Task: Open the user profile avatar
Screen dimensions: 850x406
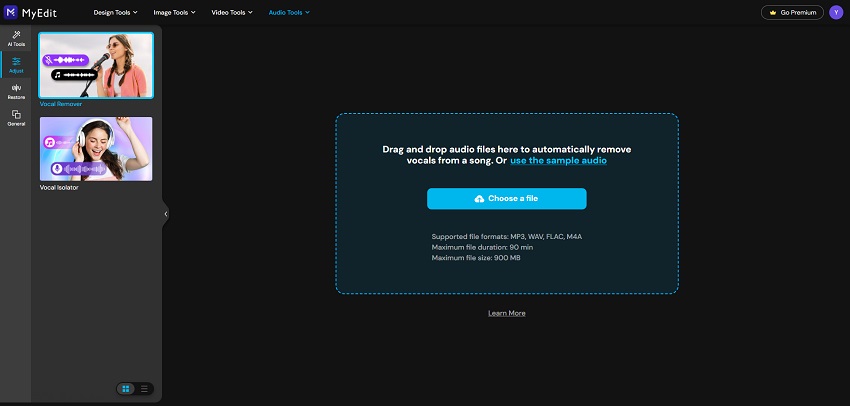Action: tap(836, 12)
